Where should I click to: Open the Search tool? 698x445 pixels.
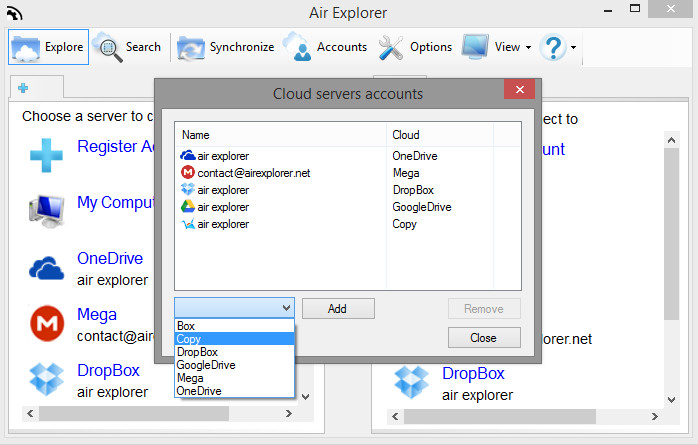pos(126,47)
